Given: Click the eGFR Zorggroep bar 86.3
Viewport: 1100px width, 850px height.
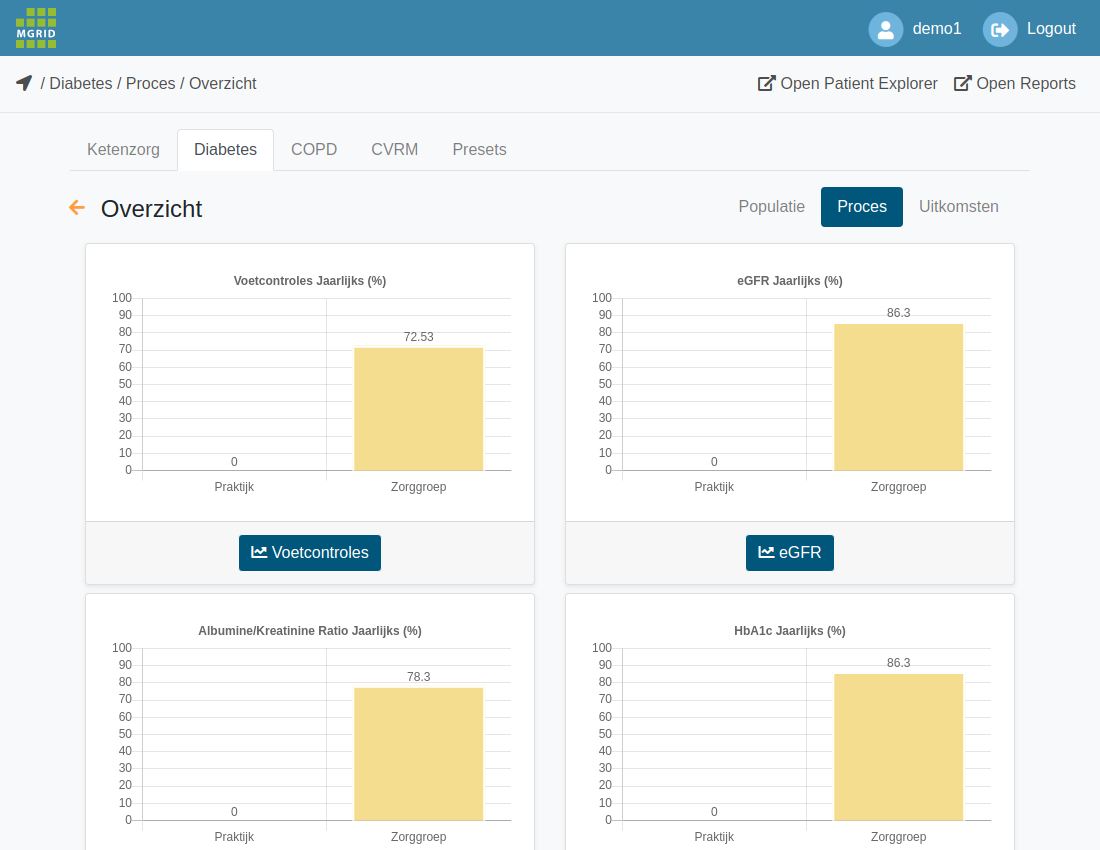Looking at the screenshot, I should 898,397.
